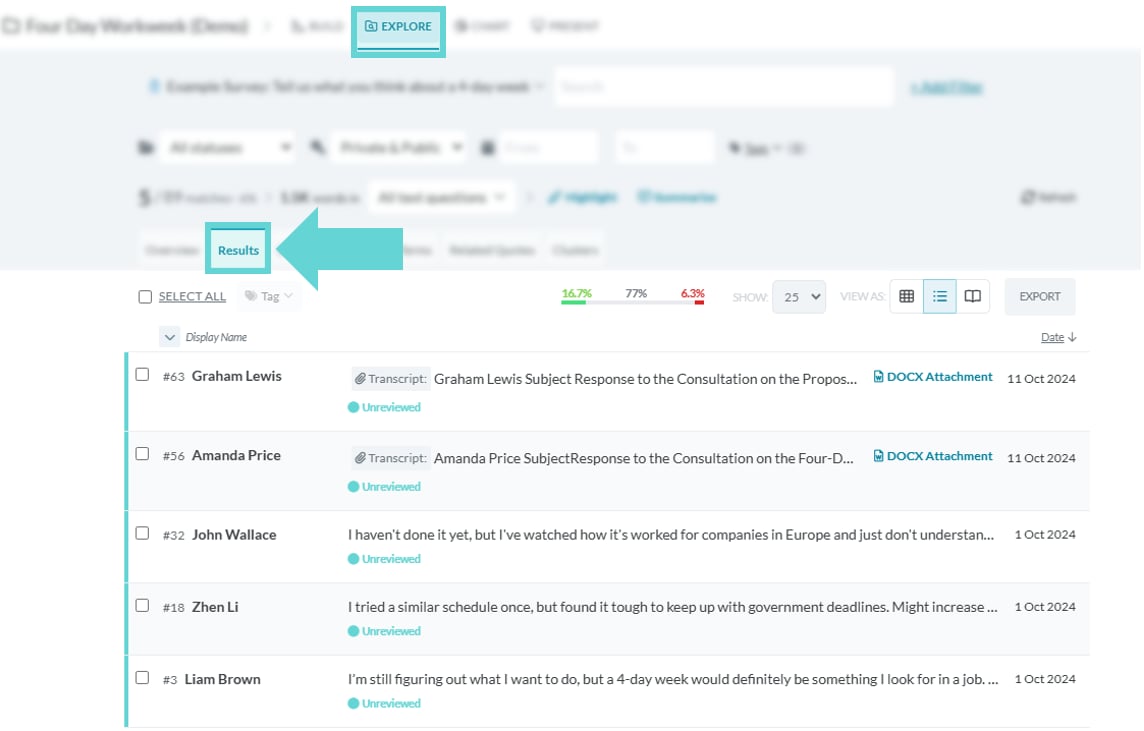This screenshot has width=1144, height=731.
Task: Switch to reader book view
Action: [x=973, y=296]
